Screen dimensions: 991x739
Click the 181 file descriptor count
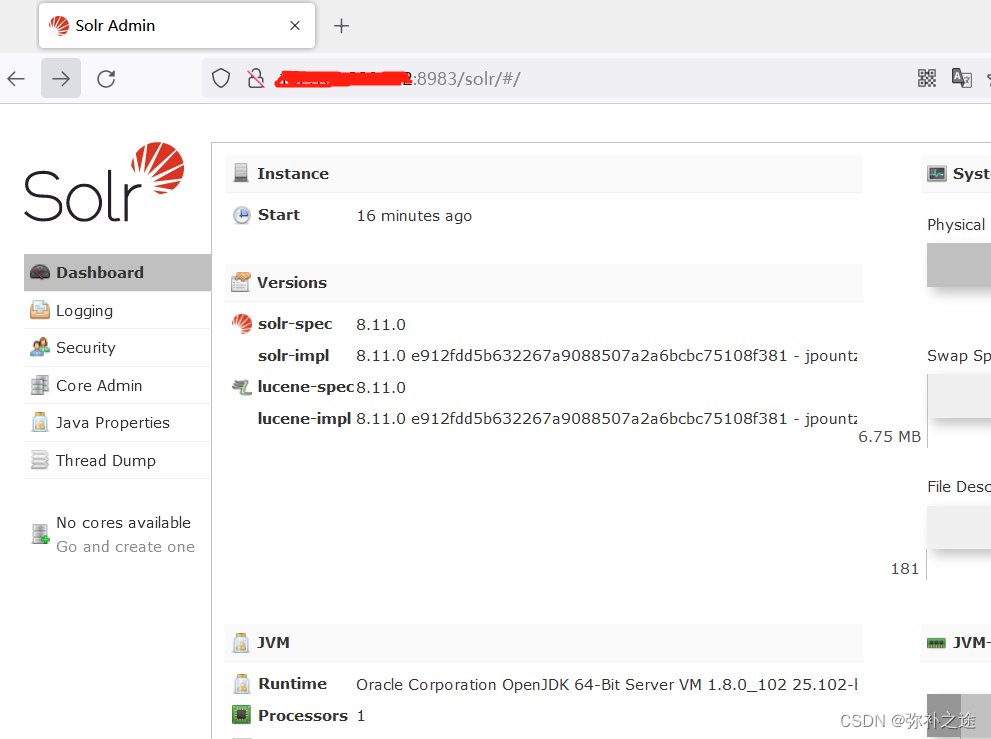tap(904, 569)
